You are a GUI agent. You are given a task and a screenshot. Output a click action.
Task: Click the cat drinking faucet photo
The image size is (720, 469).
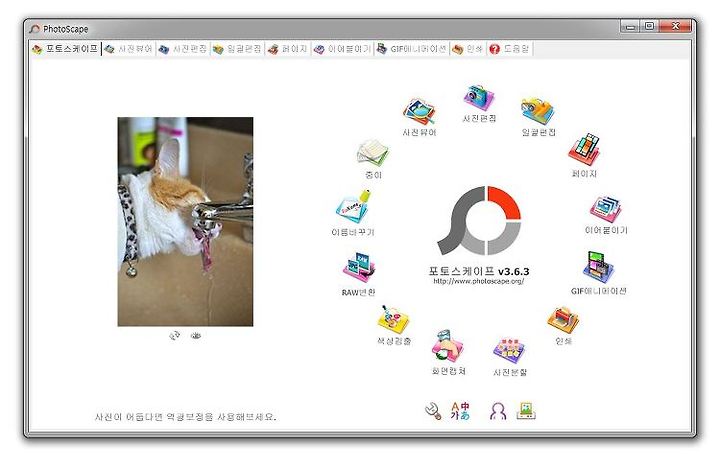coord(185,222)
